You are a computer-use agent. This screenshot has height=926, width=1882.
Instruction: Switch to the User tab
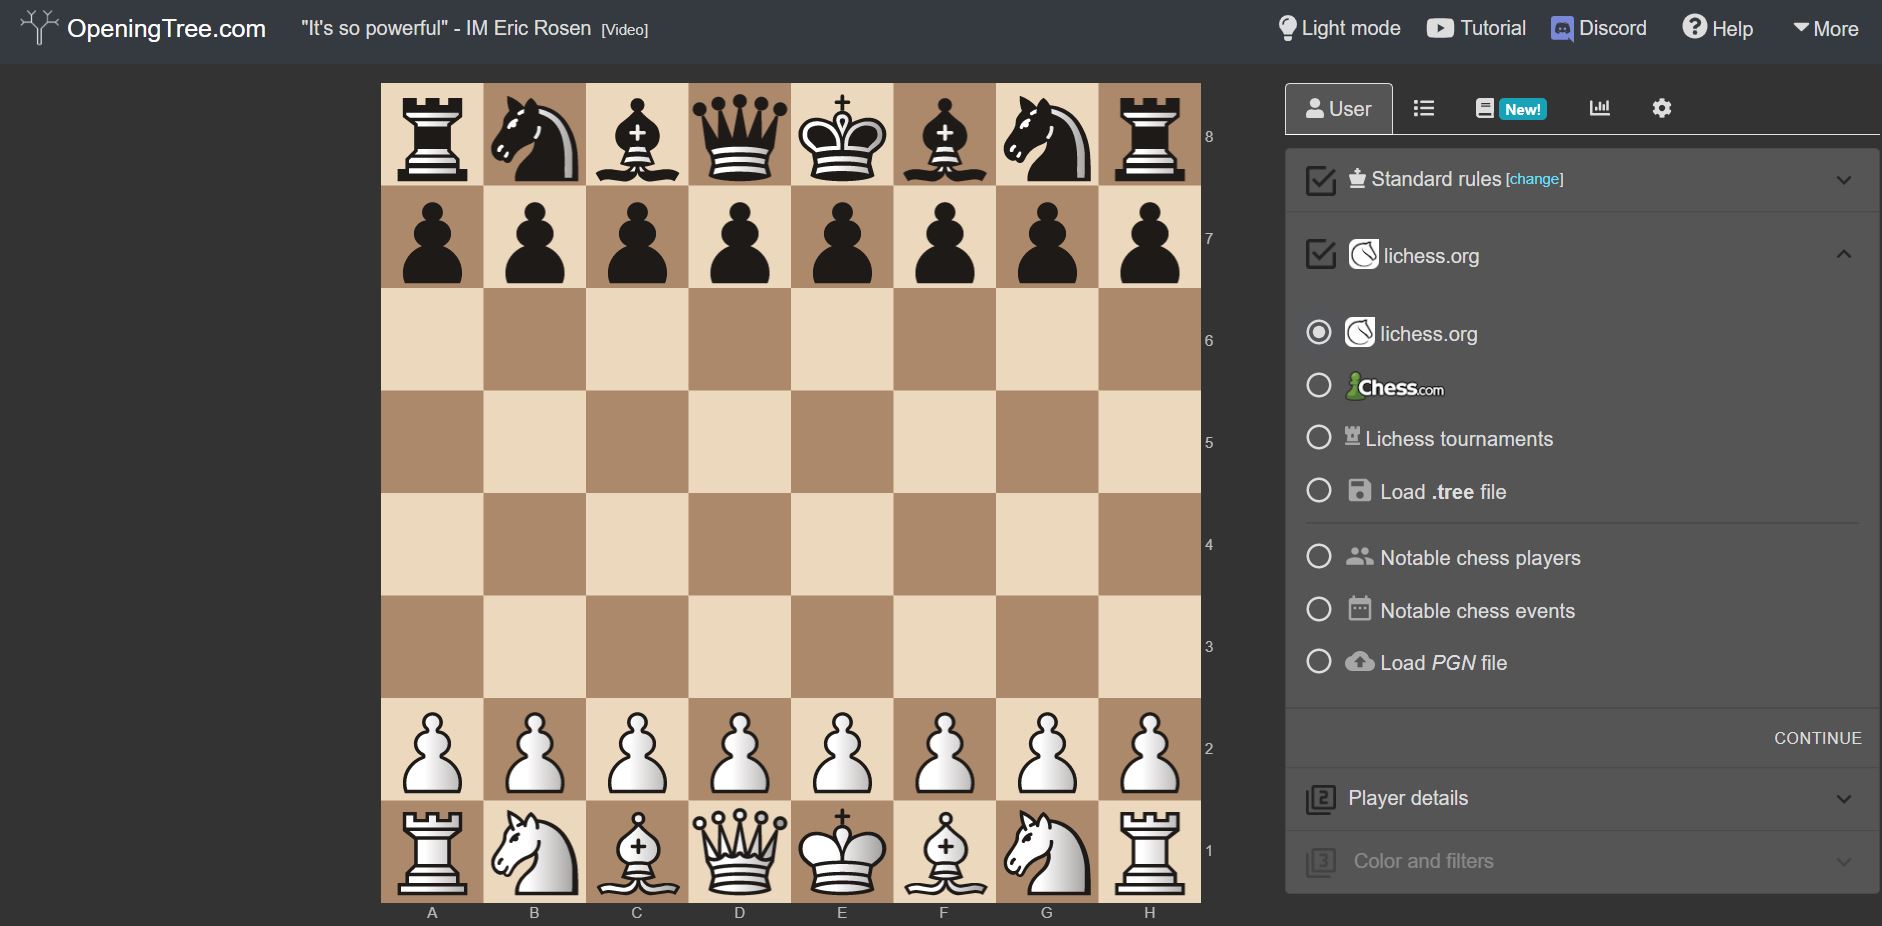pyautogui.click(x=1339, y=108)
